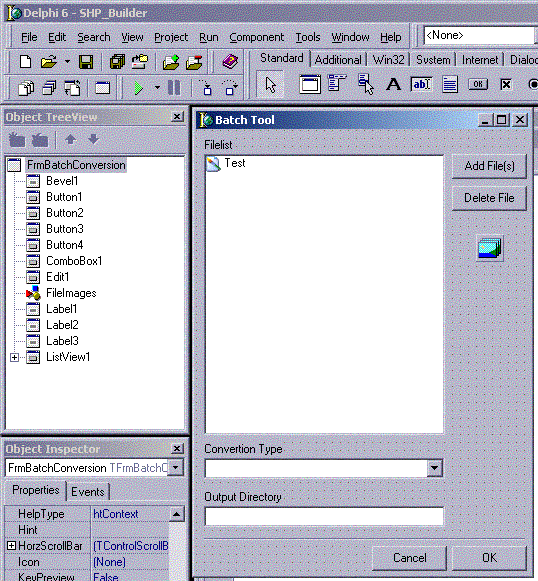The width and height of the screenshot is (538, 581).
Task: Click the View Form icon
Action: click(x=49, y=88)
